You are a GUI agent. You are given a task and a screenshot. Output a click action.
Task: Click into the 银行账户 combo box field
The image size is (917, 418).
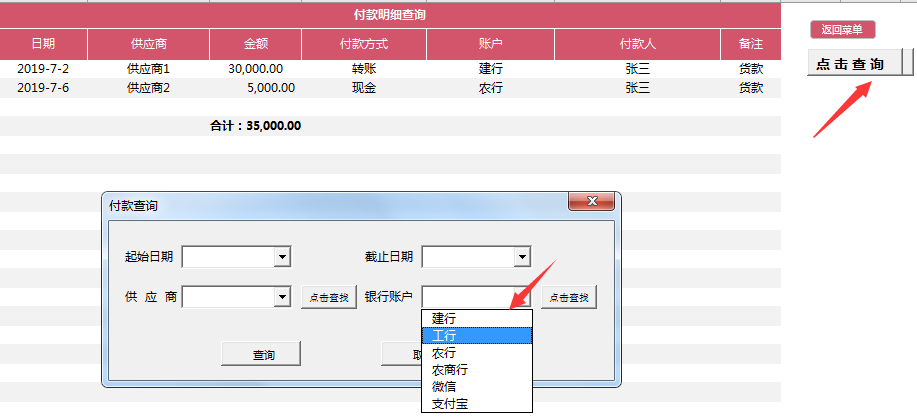pos(468,297)
